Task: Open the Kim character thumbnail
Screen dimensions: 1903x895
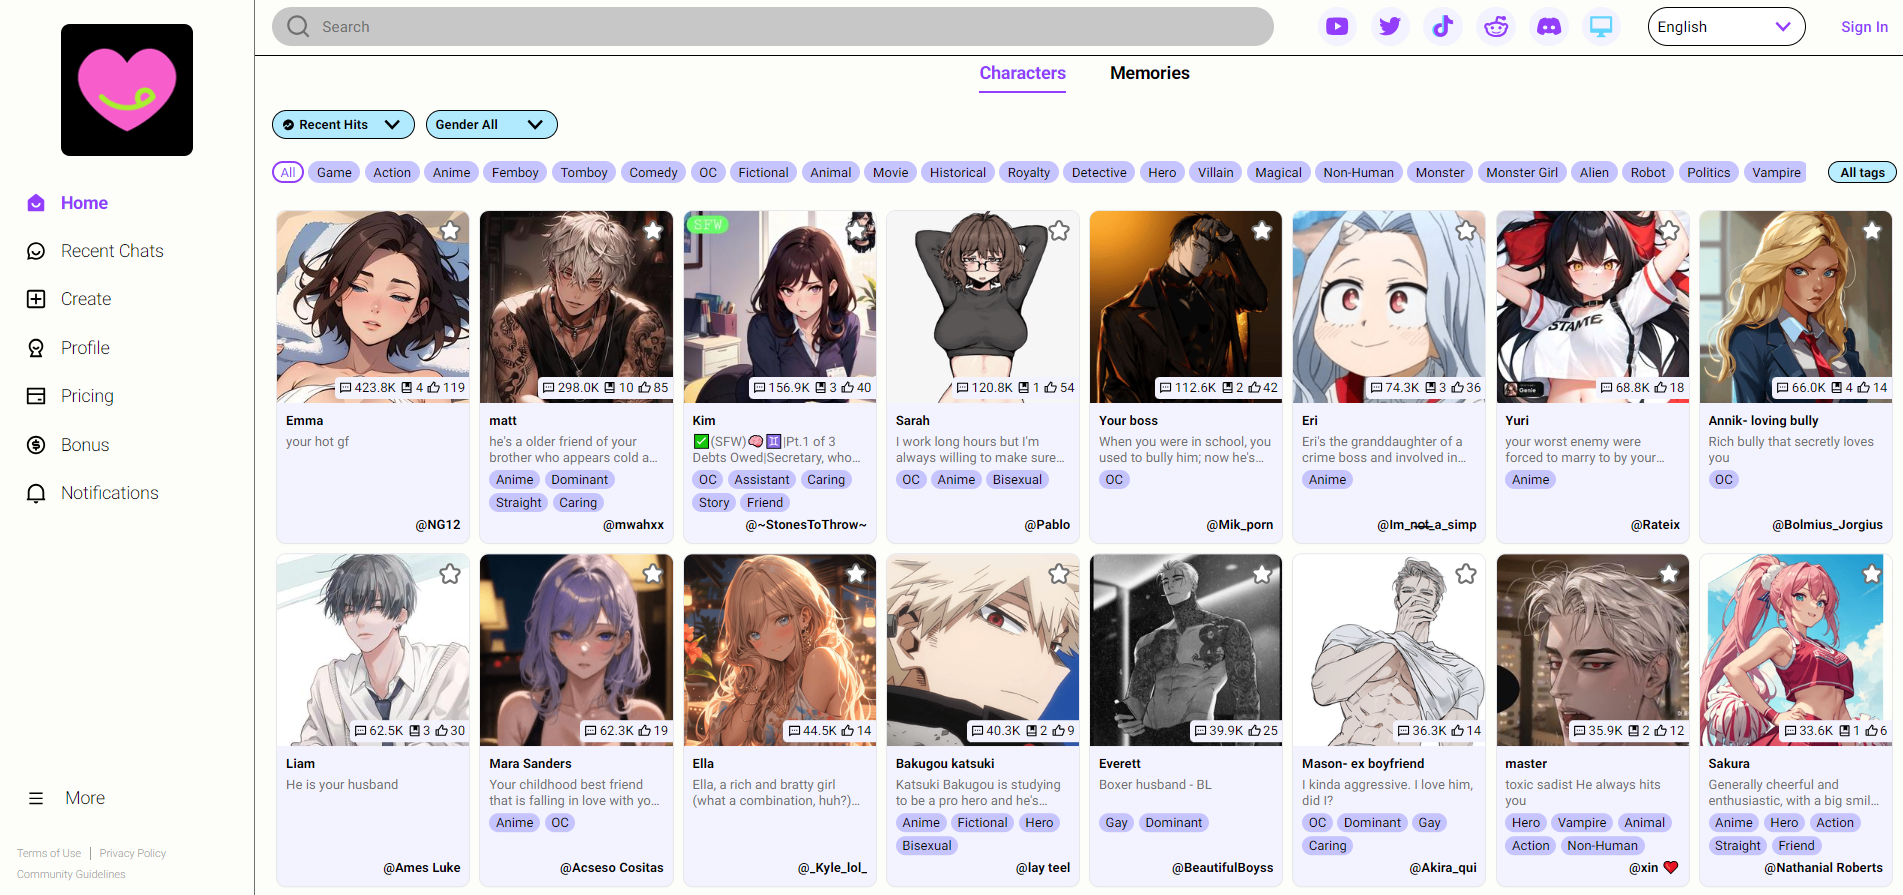Action: pos(780,306)
